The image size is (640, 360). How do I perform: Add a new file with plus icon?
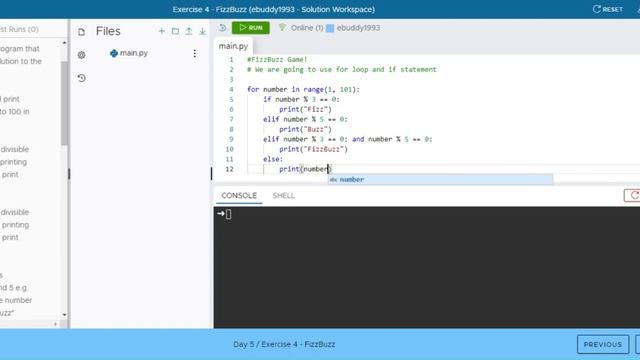pos(162,31)
